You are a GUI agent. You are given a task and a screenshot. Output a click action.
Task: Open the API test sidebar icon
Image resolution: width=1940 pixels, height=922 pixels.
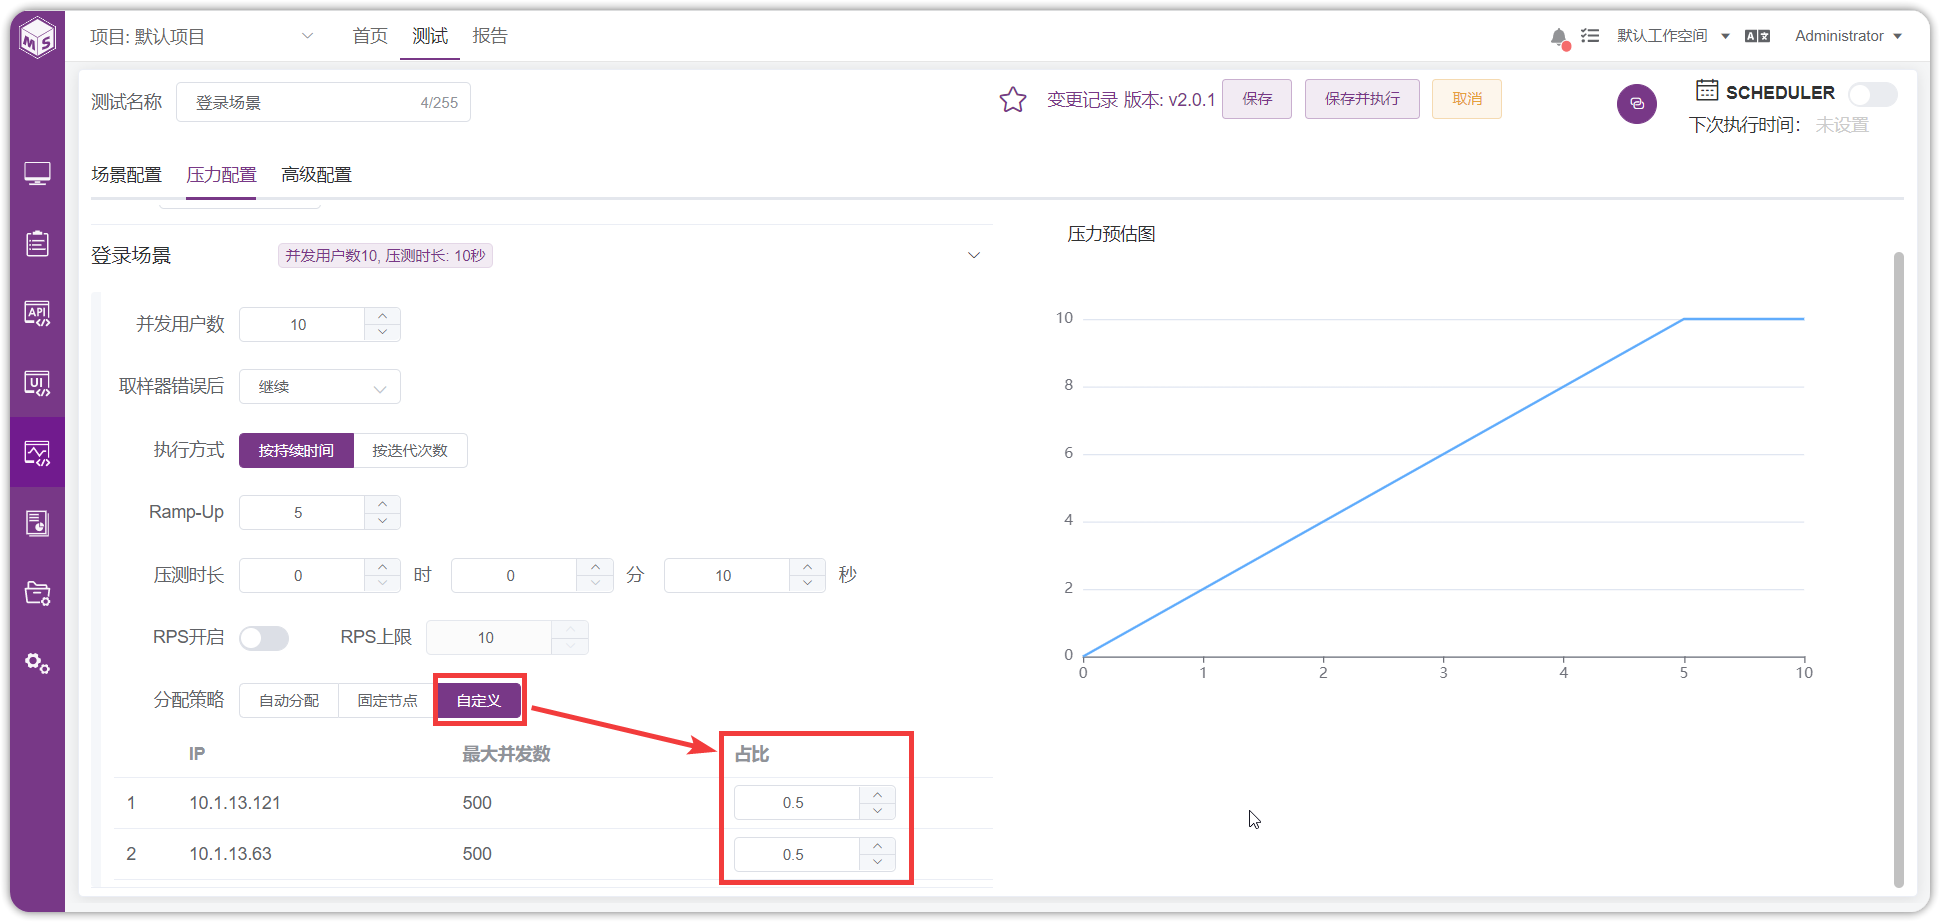point(38,313)
